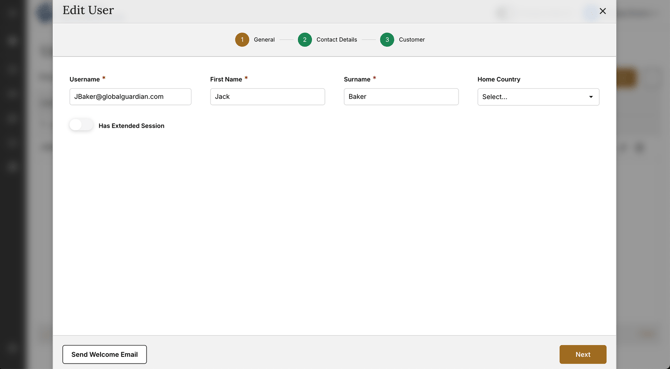Open the Home Country dropdown

tap(538, 97)
